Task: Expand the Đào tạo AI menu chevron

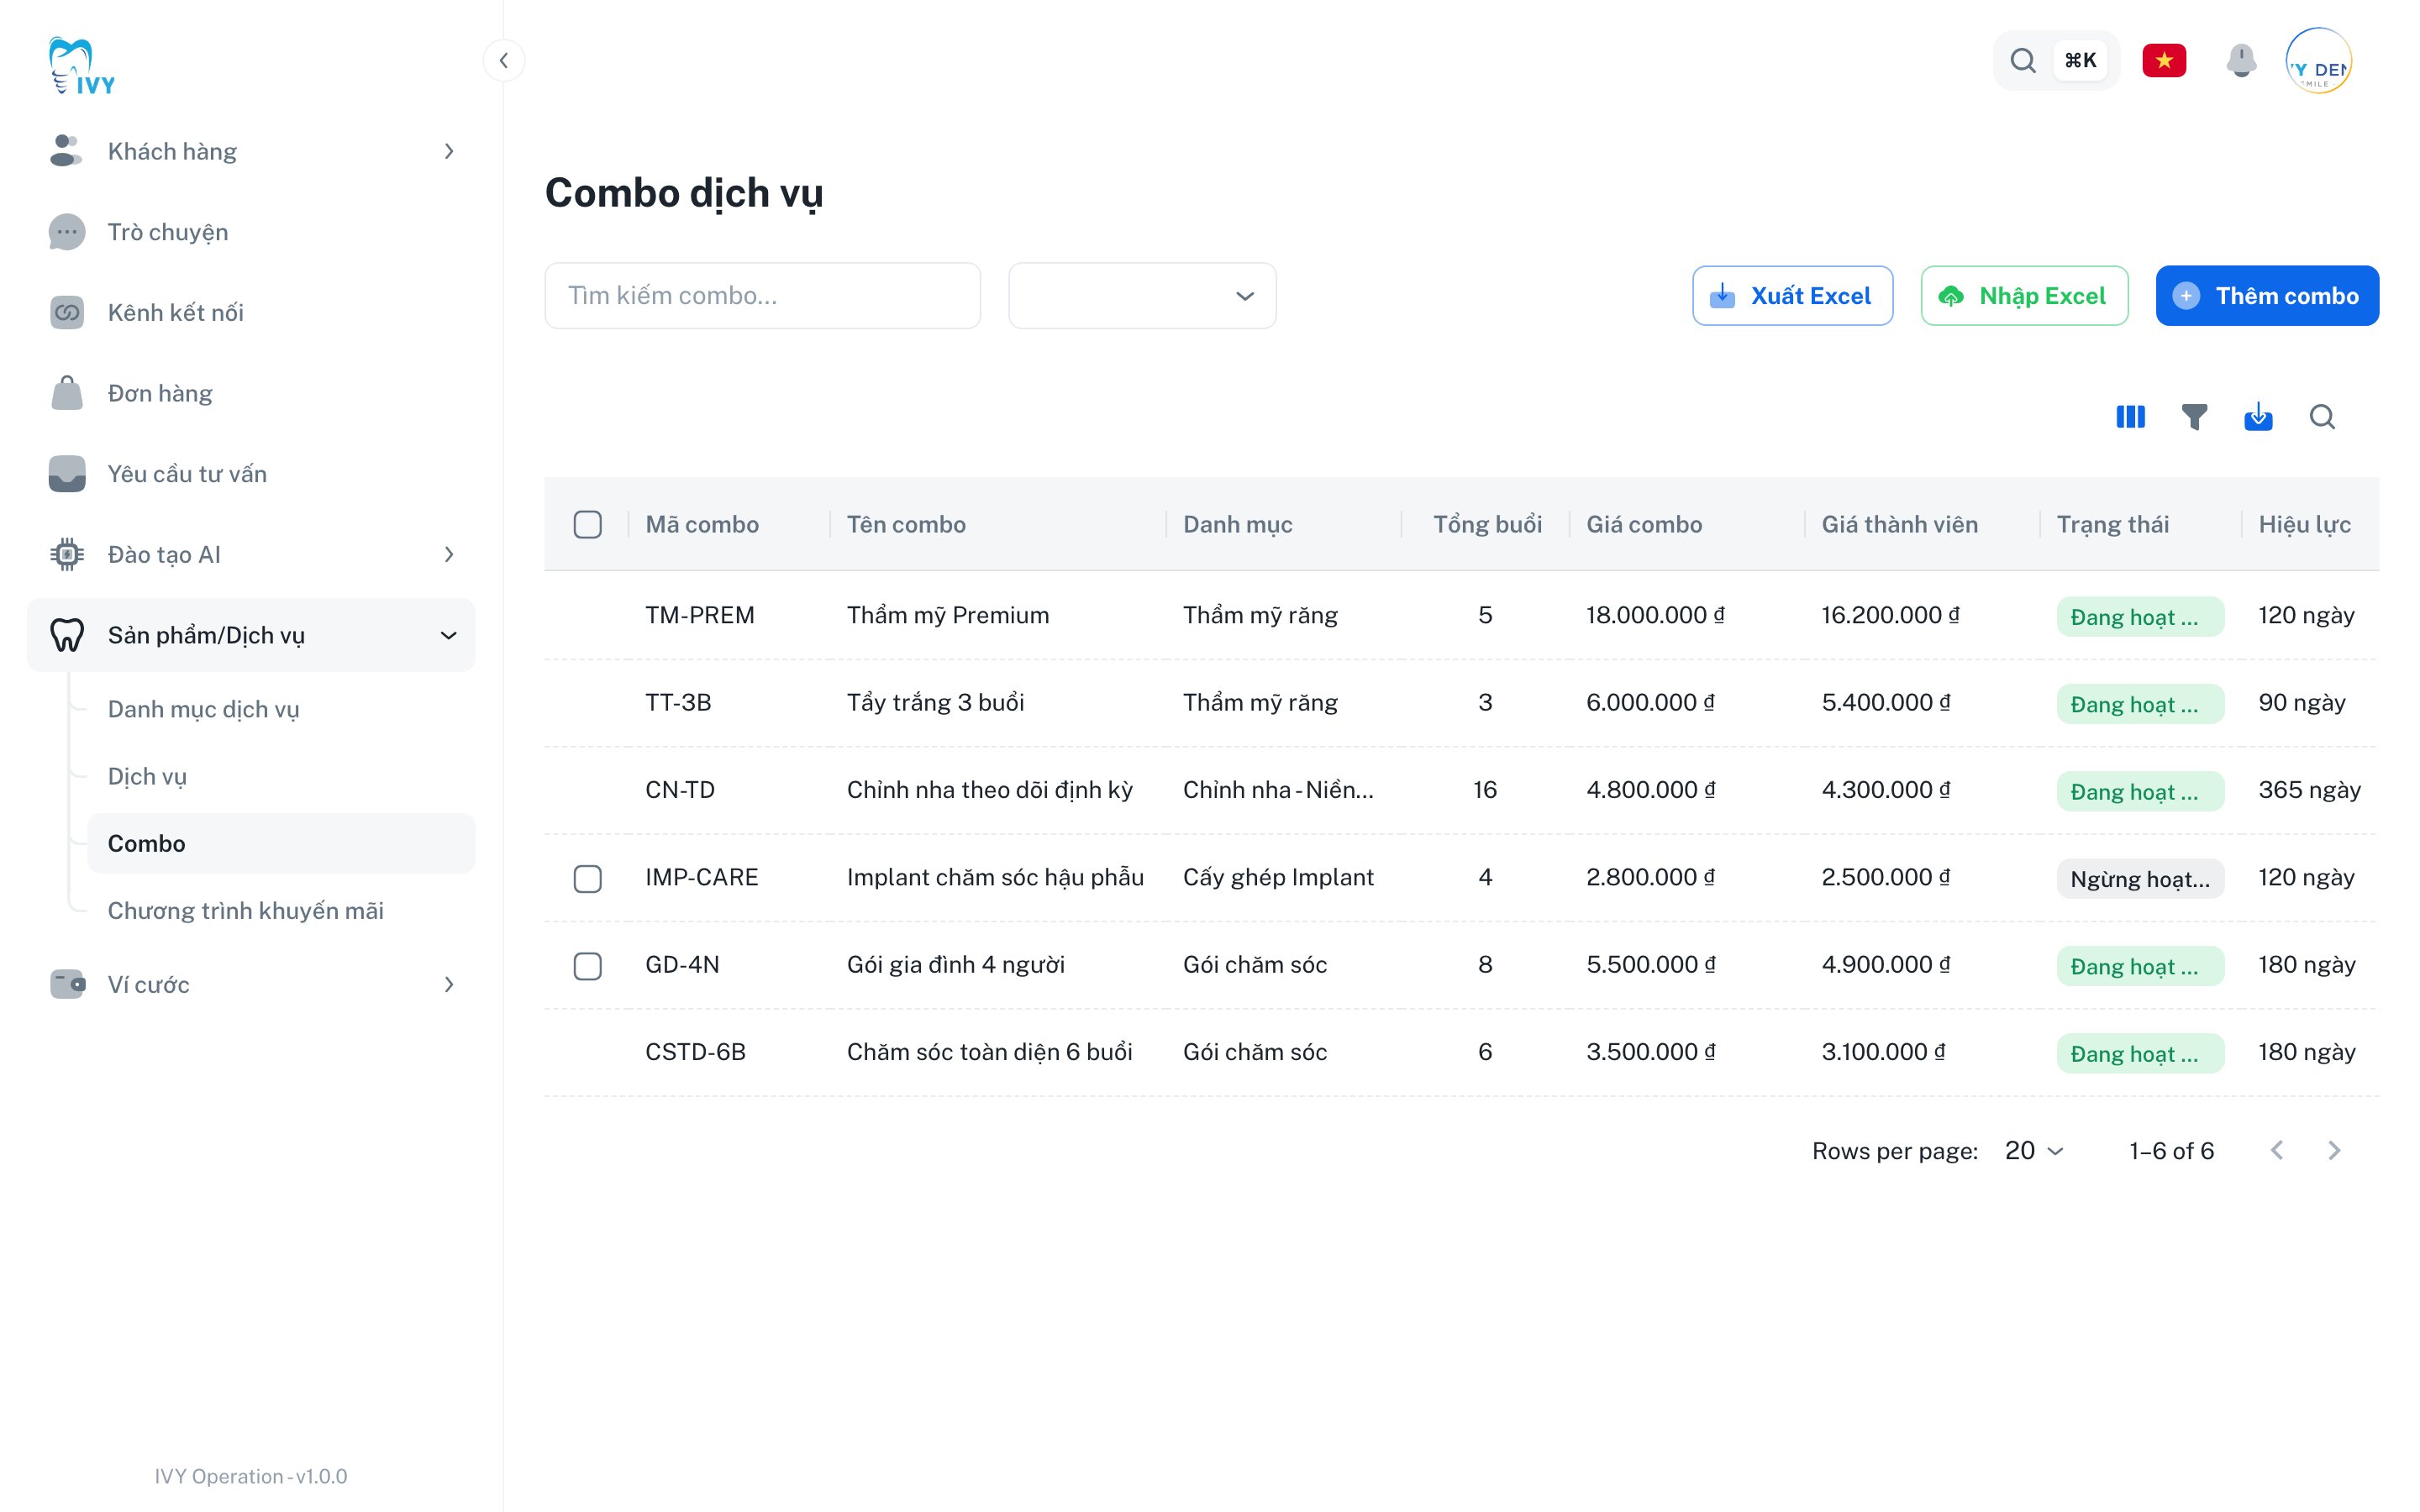Action: point(449,554)
